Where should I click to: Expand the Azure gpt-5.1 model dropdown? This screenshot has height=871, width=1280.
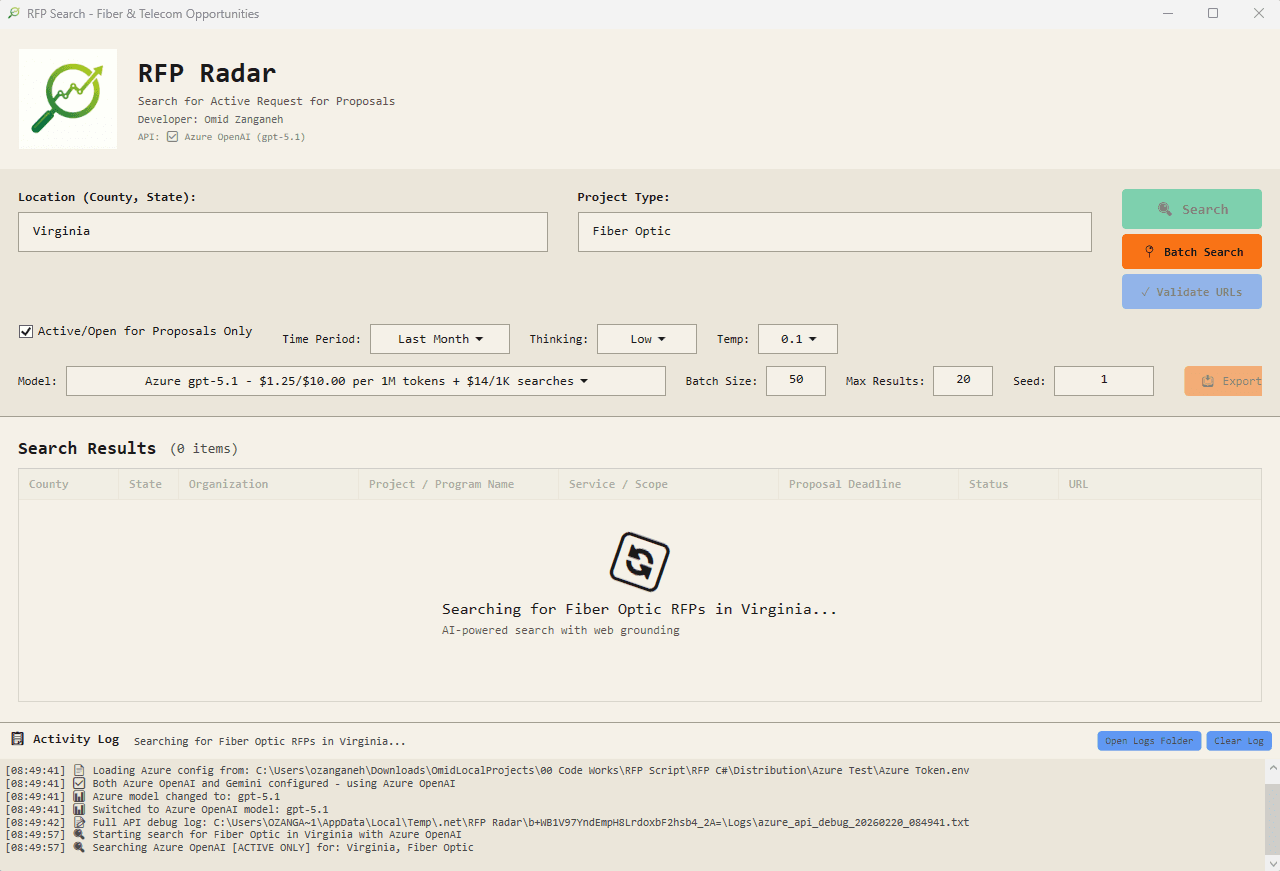click(x=366, y=380)
